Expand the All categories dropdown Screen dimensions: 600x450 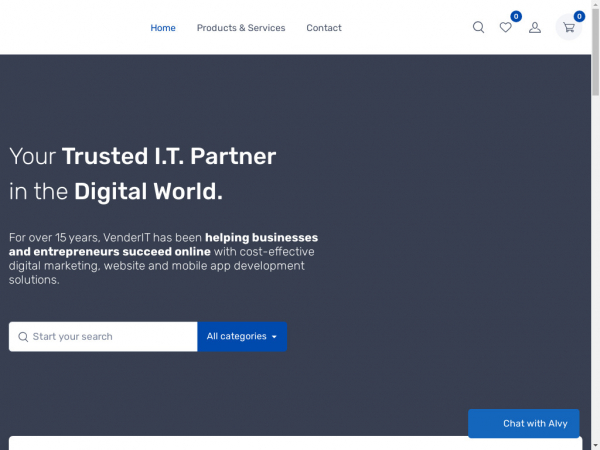pyautogui.click(x=242, y=336)
